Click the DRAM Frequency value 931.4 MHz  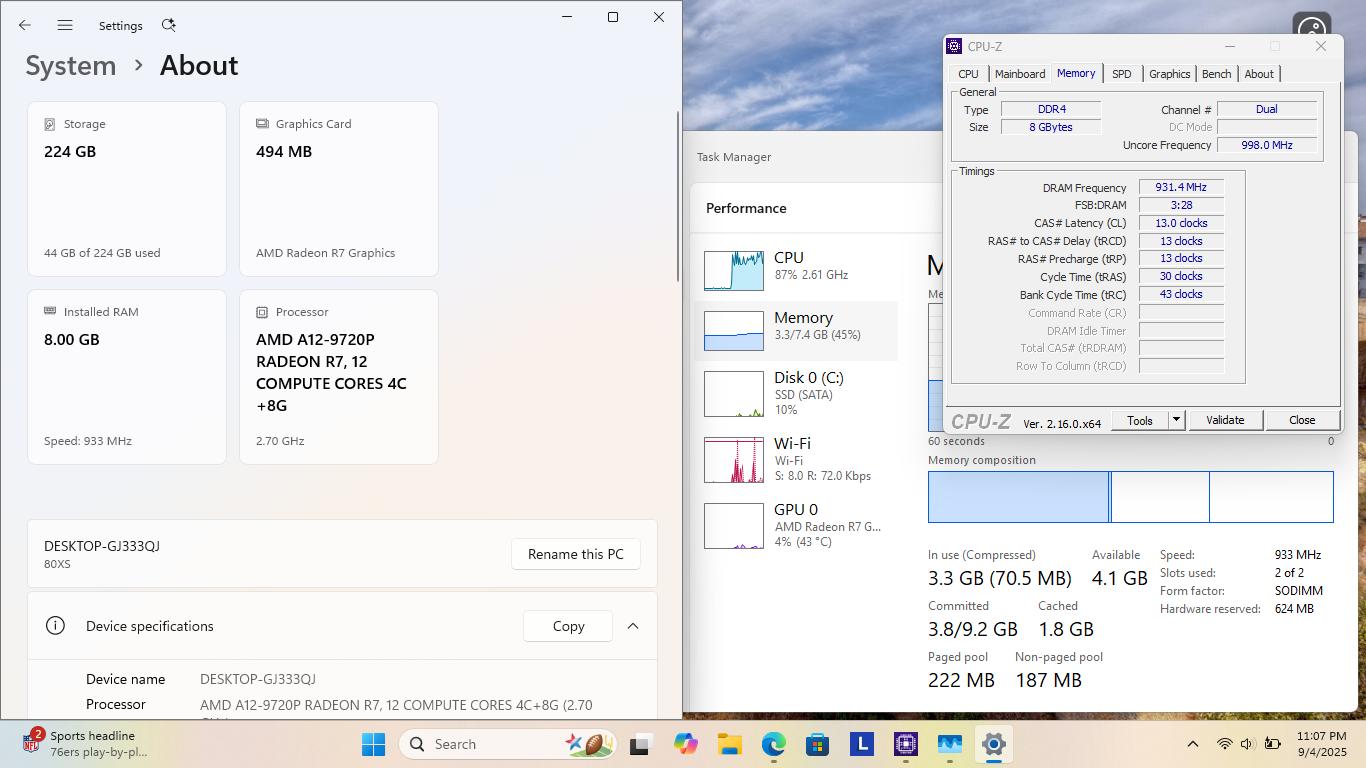click(1181, 188)
